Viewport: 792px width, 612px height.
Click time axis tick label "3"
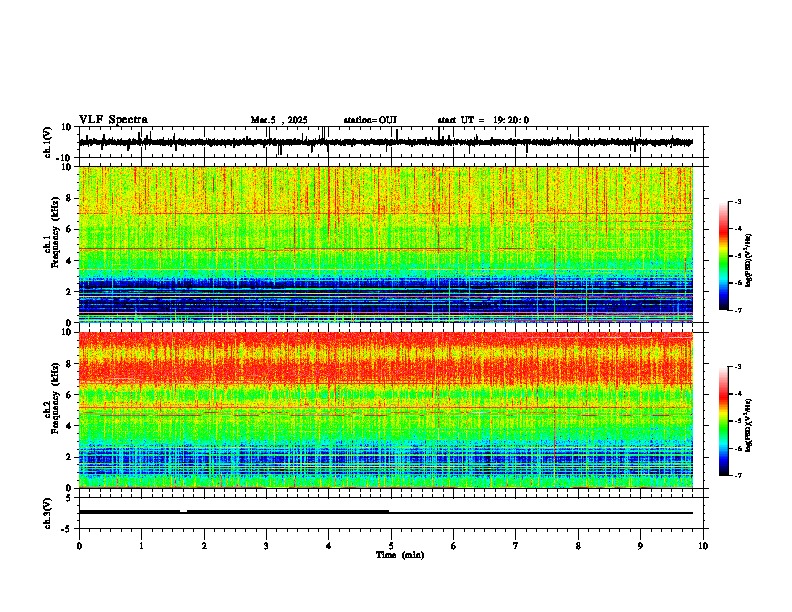[x=266, y=546]
